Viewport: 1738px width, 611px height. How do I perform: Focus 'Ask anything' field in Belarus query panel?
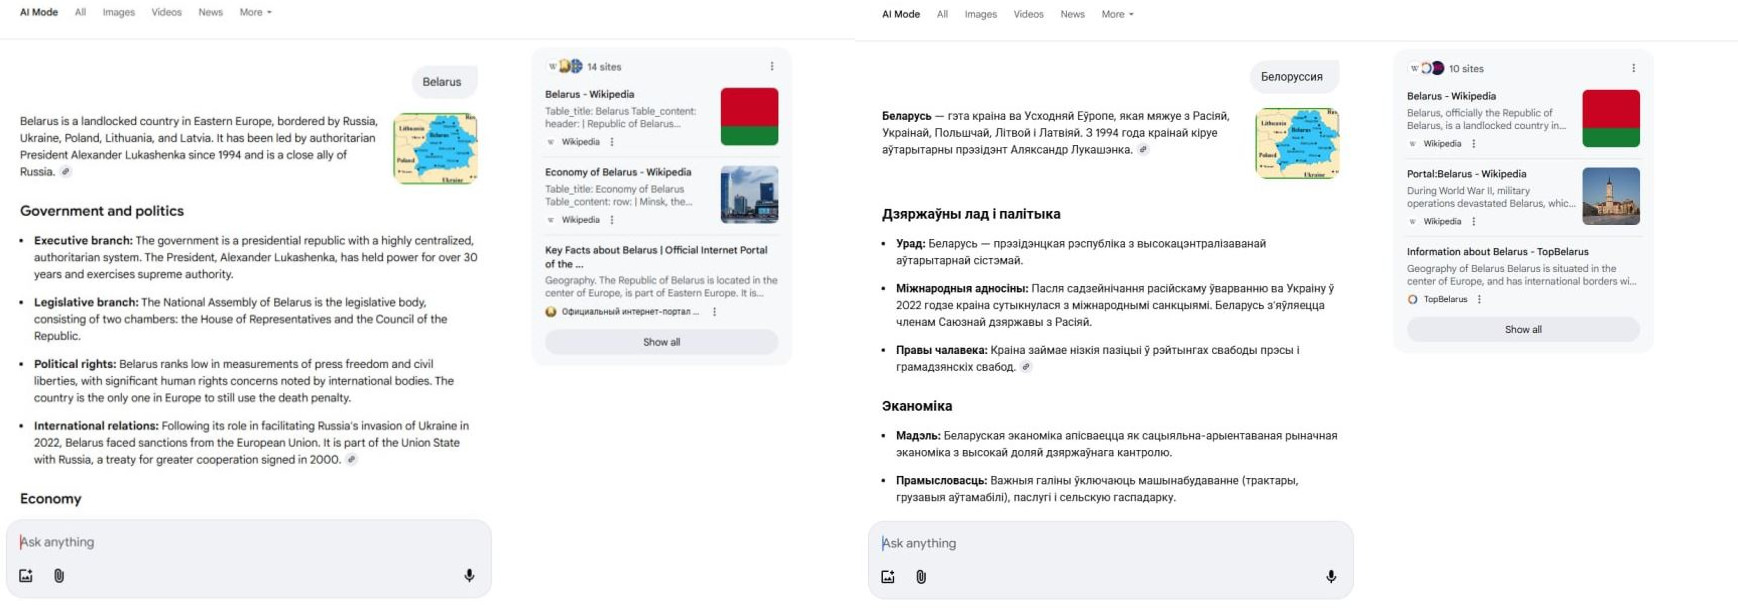pos(248,542)
